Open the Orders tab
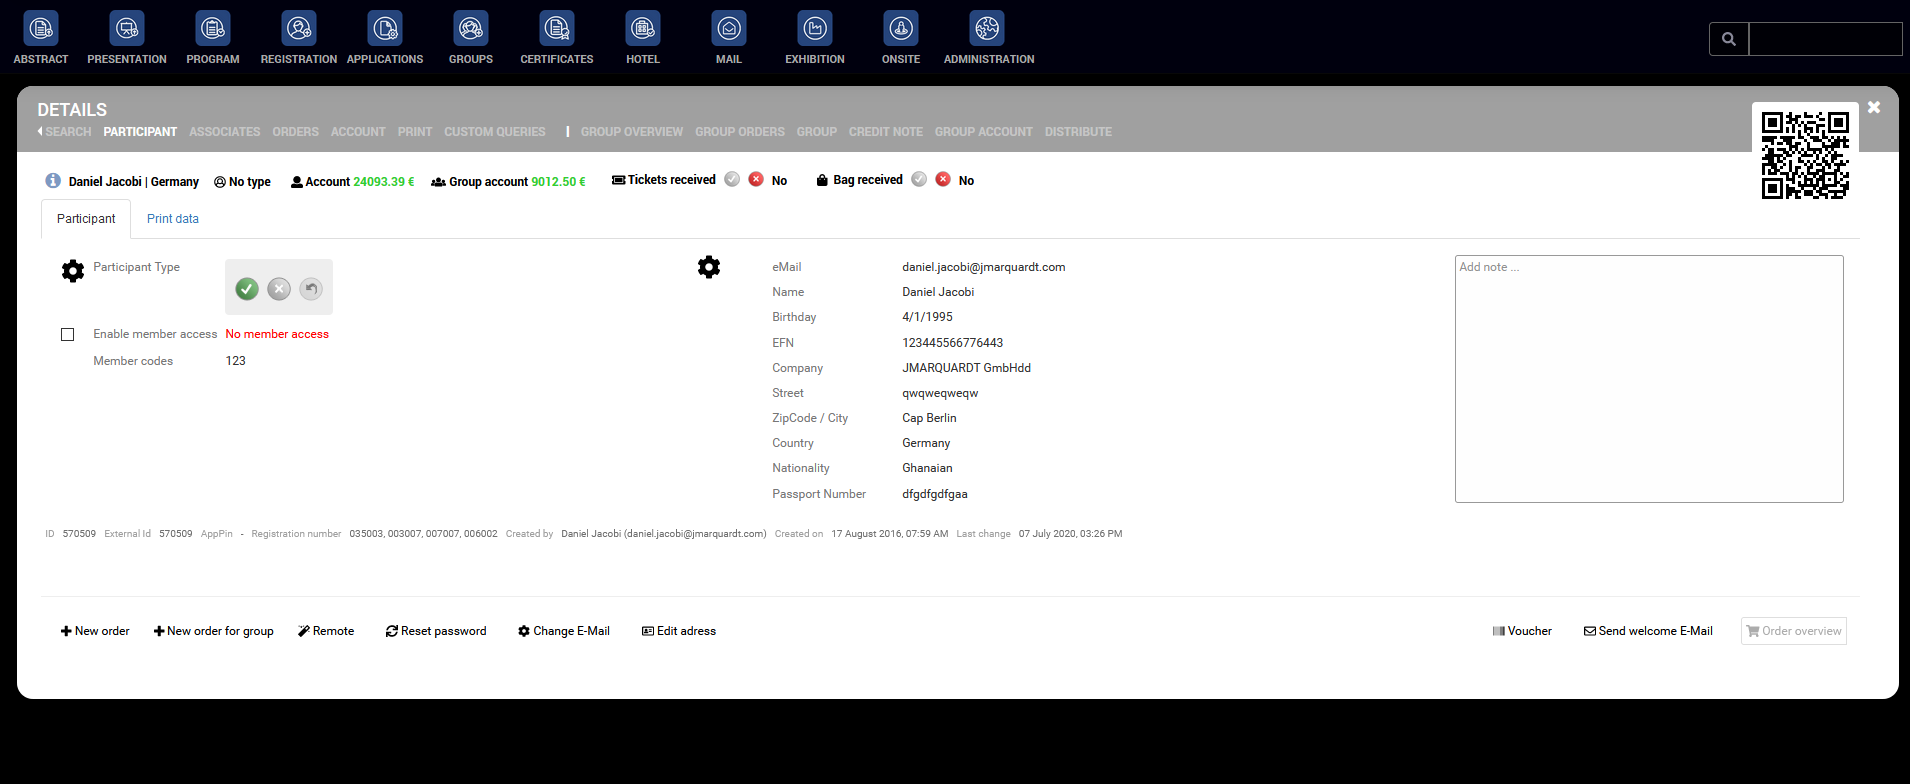The height and width of the screenshot is (784, 1910). [296, 132]
